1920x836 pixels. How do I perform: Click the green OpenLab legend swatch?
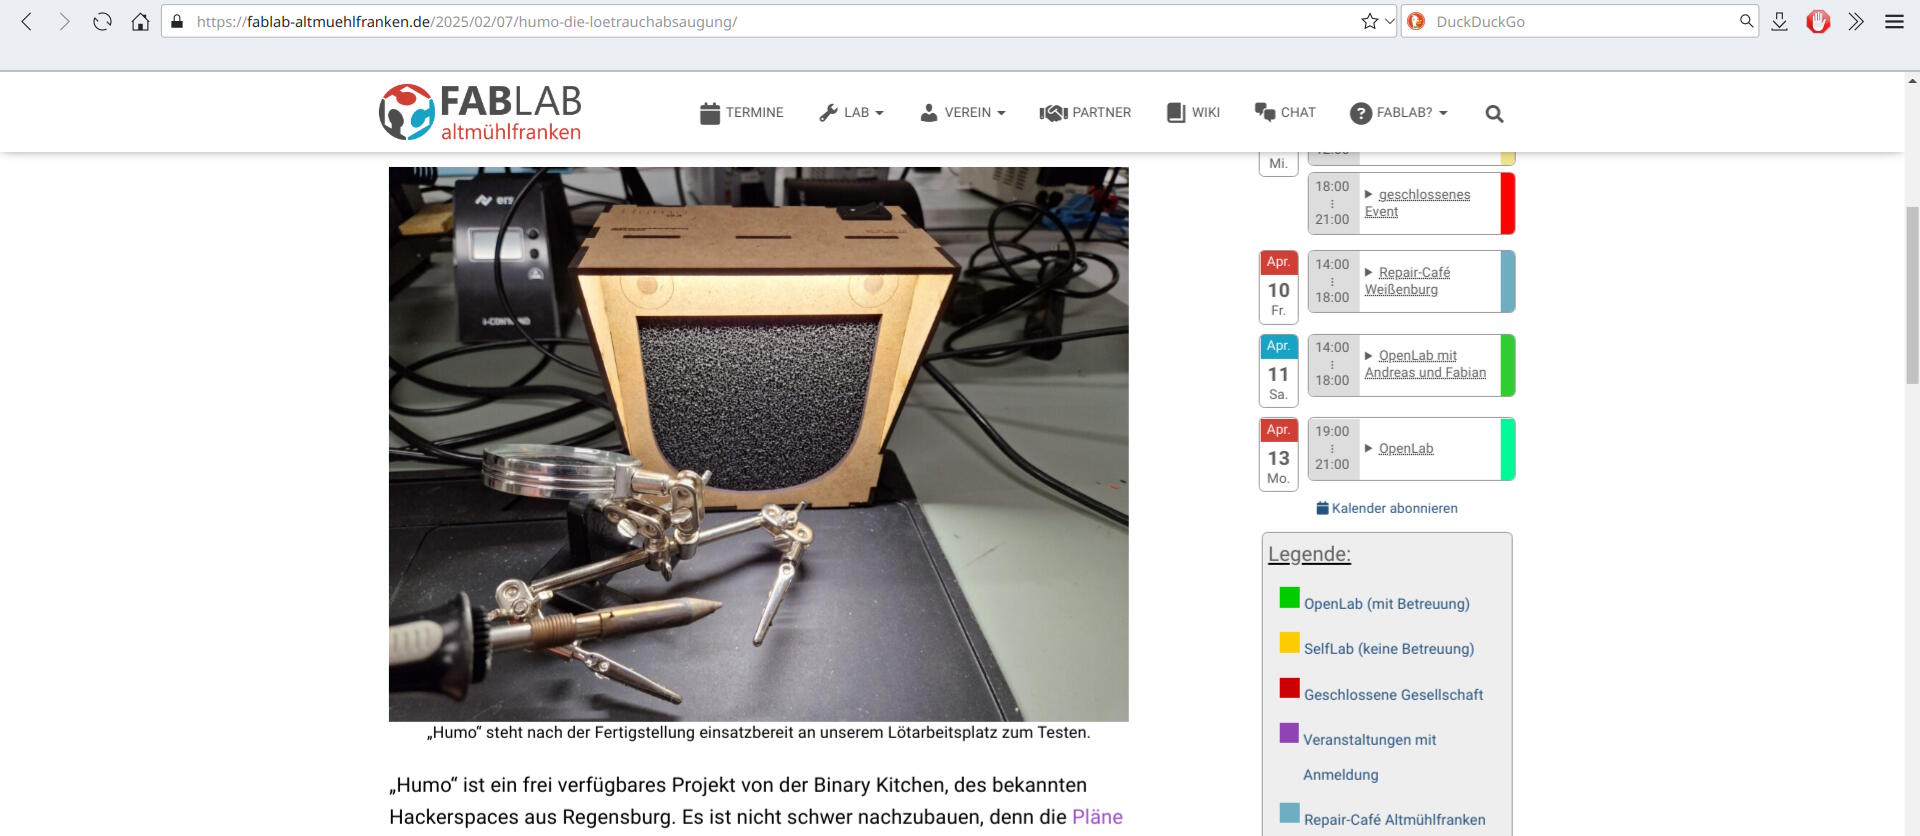pos(1289,598)
